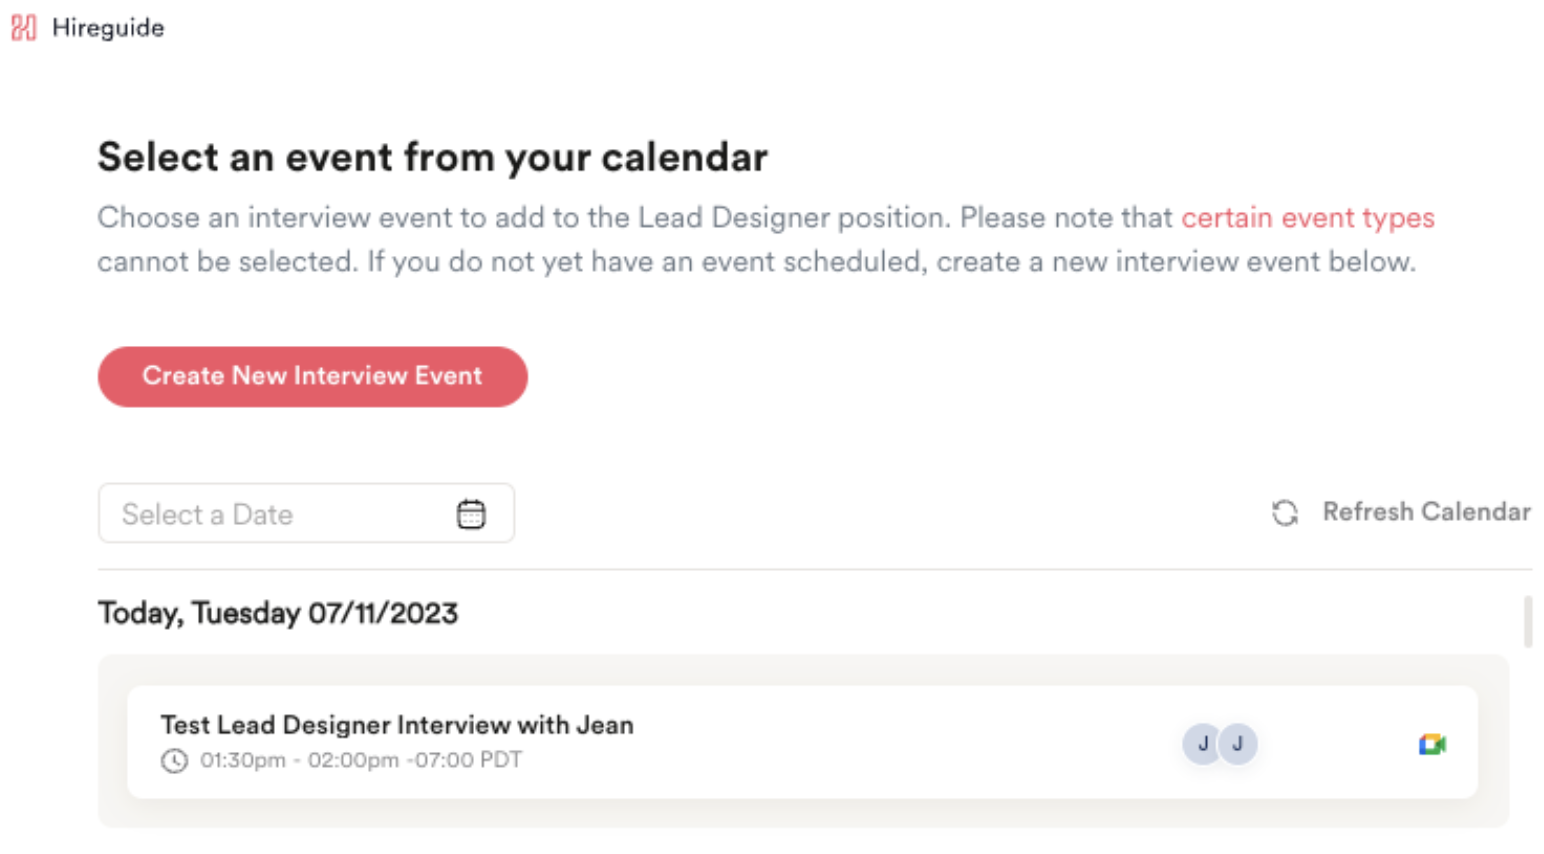
Task: Click the clock icon on the interview event
Action: tap(174, 761)
